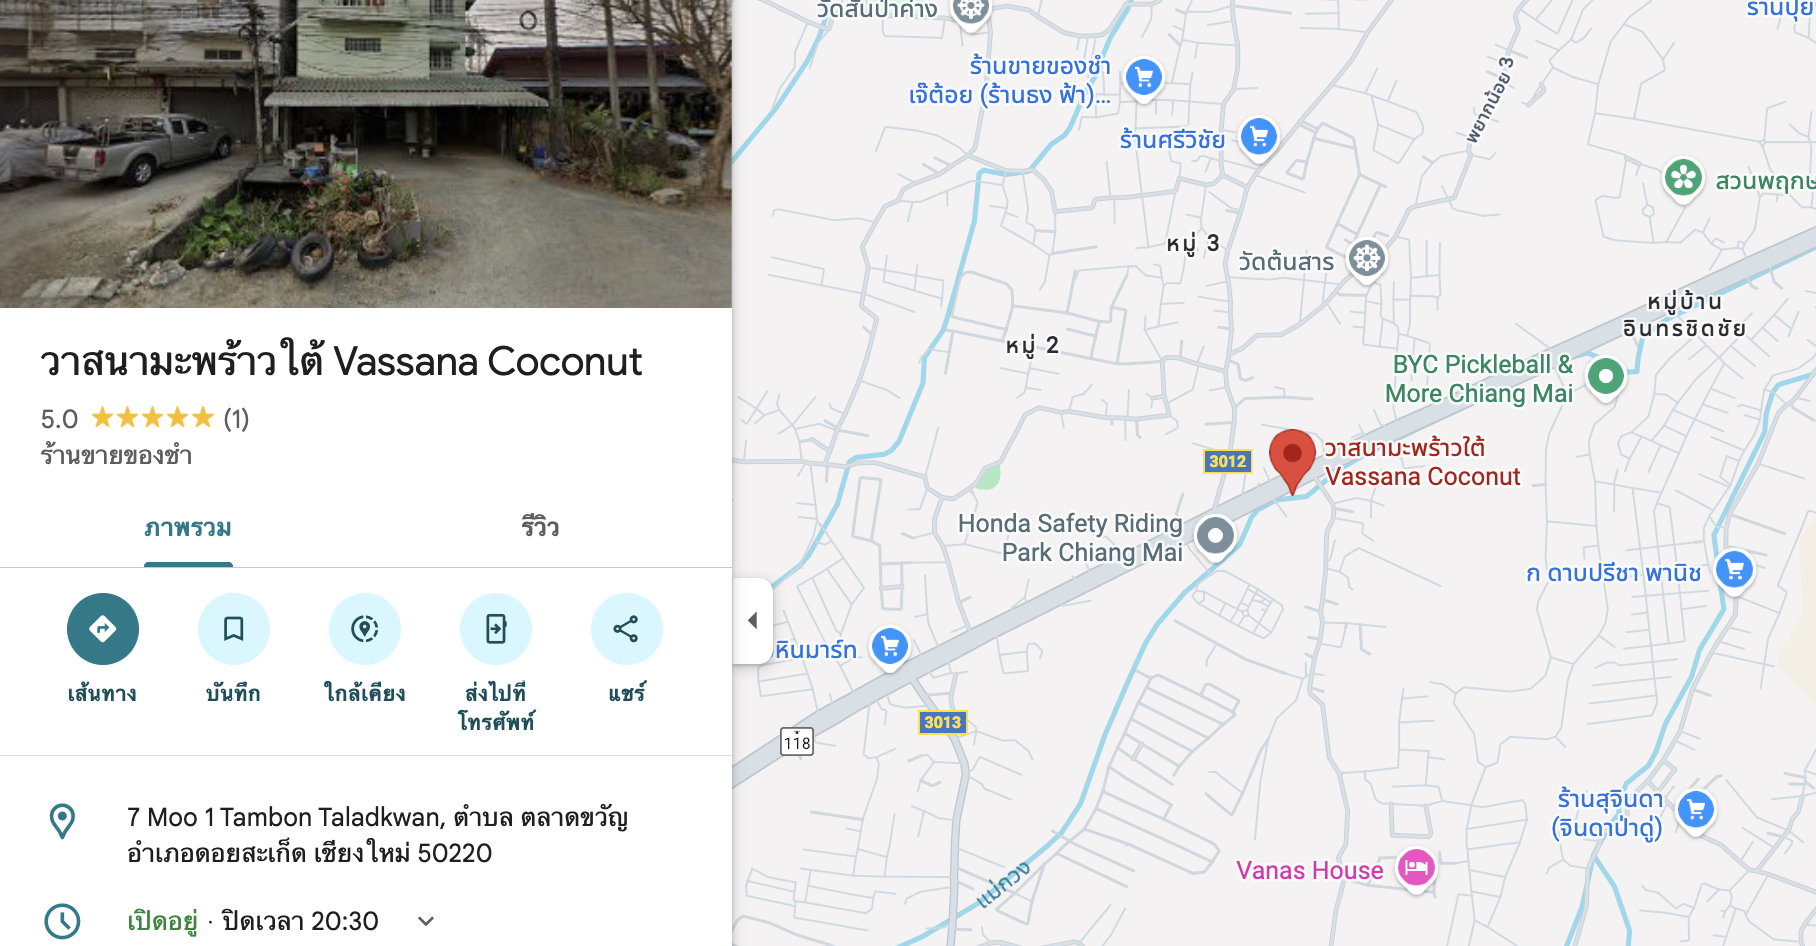Open the storefront street view photo
Image resolution: width=1816 pixels, height=946 pixels.
(366, 154)
